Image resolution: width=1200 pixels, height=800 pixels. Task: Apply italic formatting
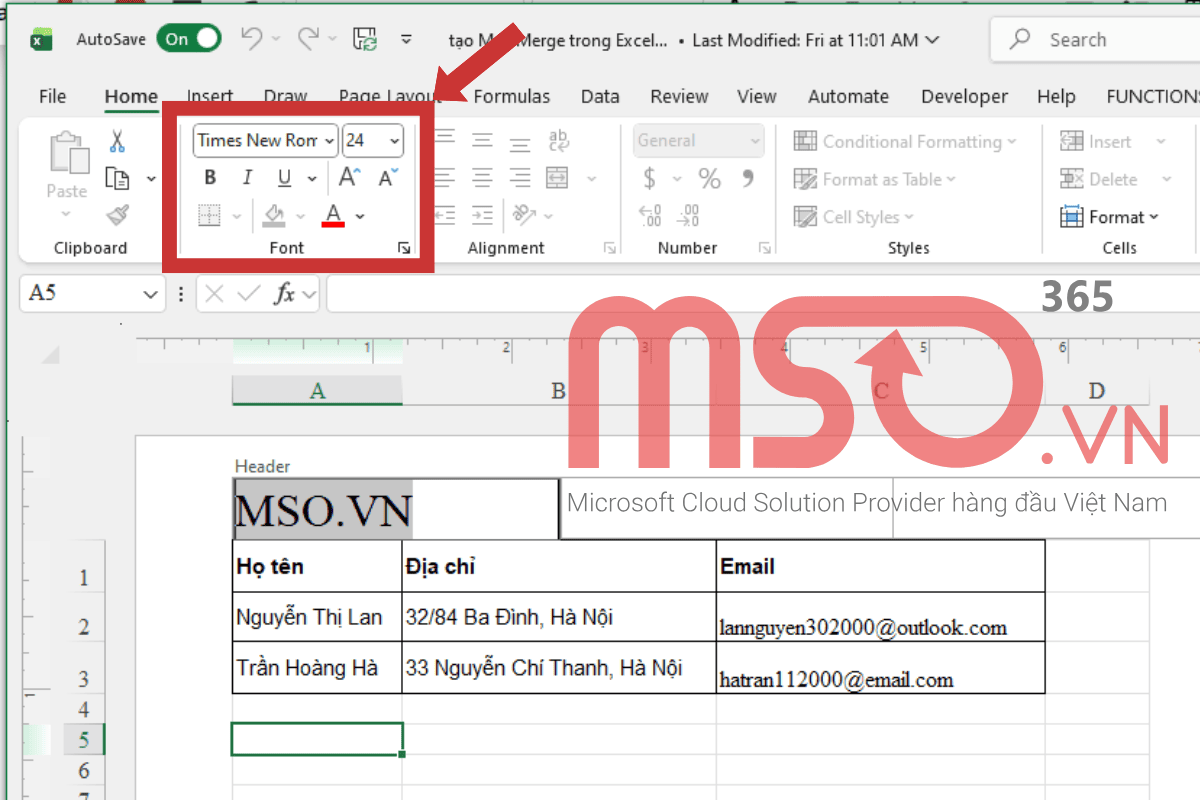(246, 177)
